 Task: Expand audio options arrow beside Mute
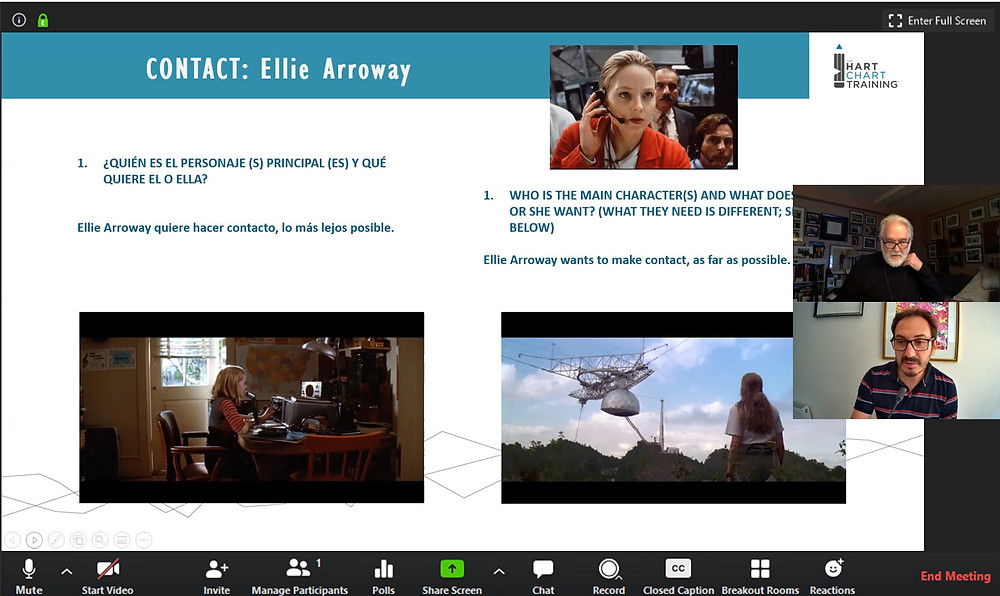(x=67, y=572)
